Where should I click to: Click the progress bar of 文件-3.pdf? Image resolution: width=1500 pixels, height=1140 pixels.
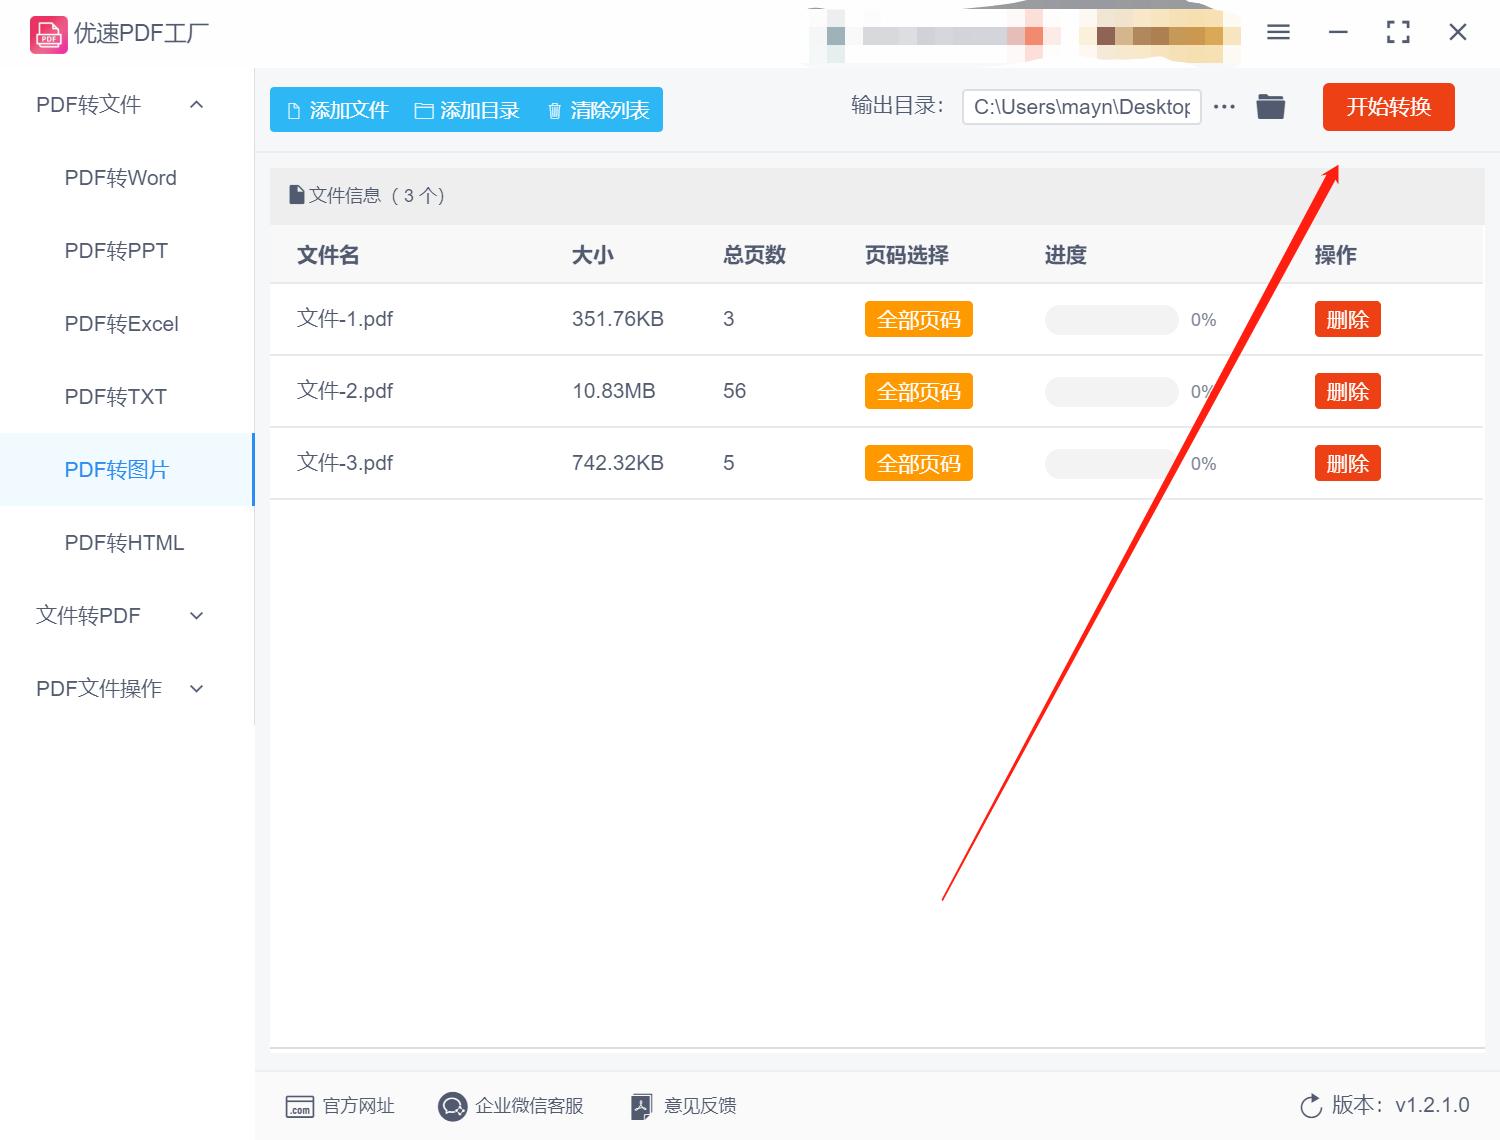coord(1110,463)
